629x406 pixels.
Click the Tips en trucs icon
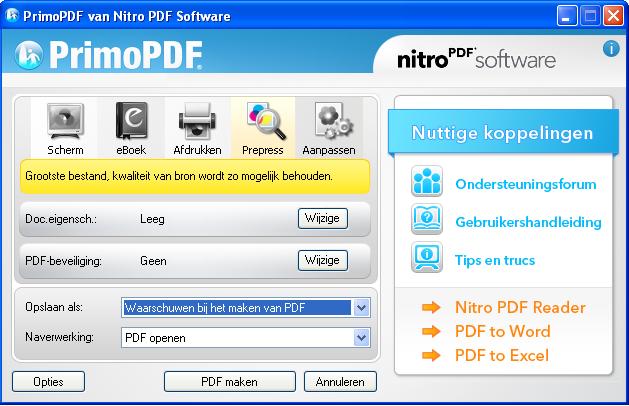coord(427,260)
